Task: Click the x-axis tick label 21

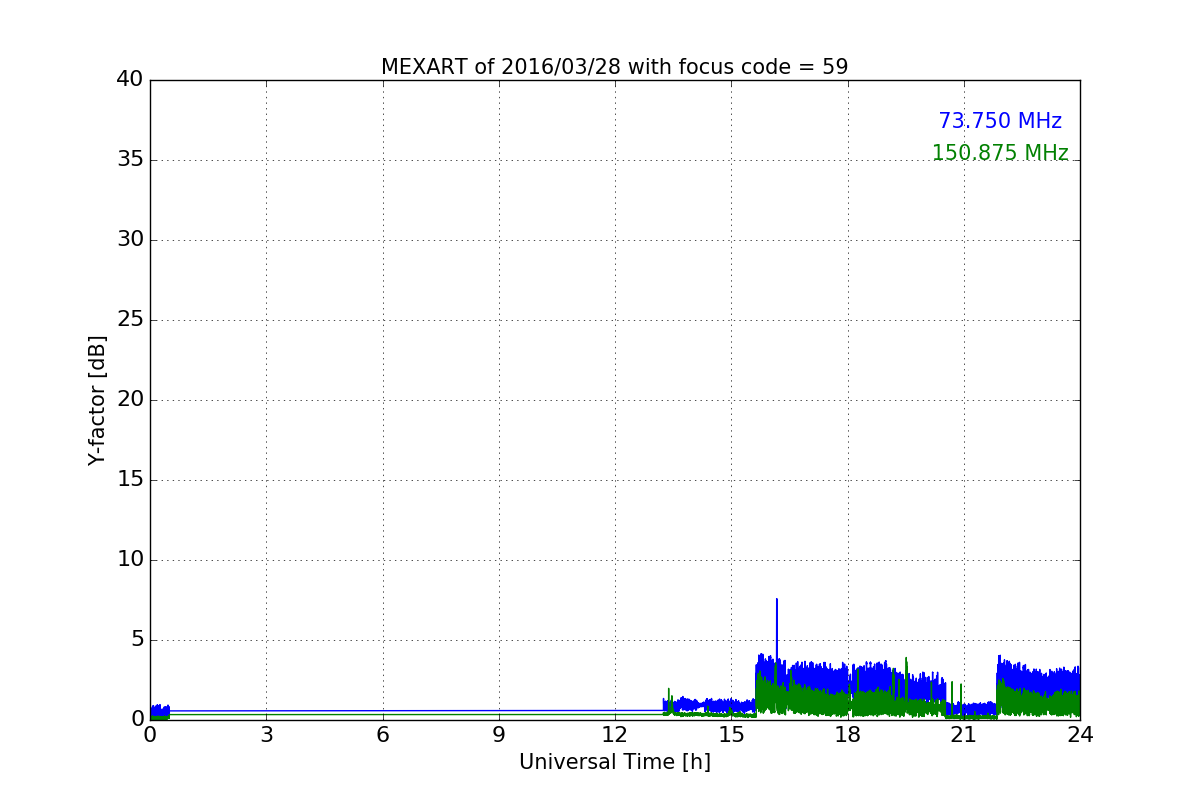Action: pyautogui.click(x=964, y=735)
